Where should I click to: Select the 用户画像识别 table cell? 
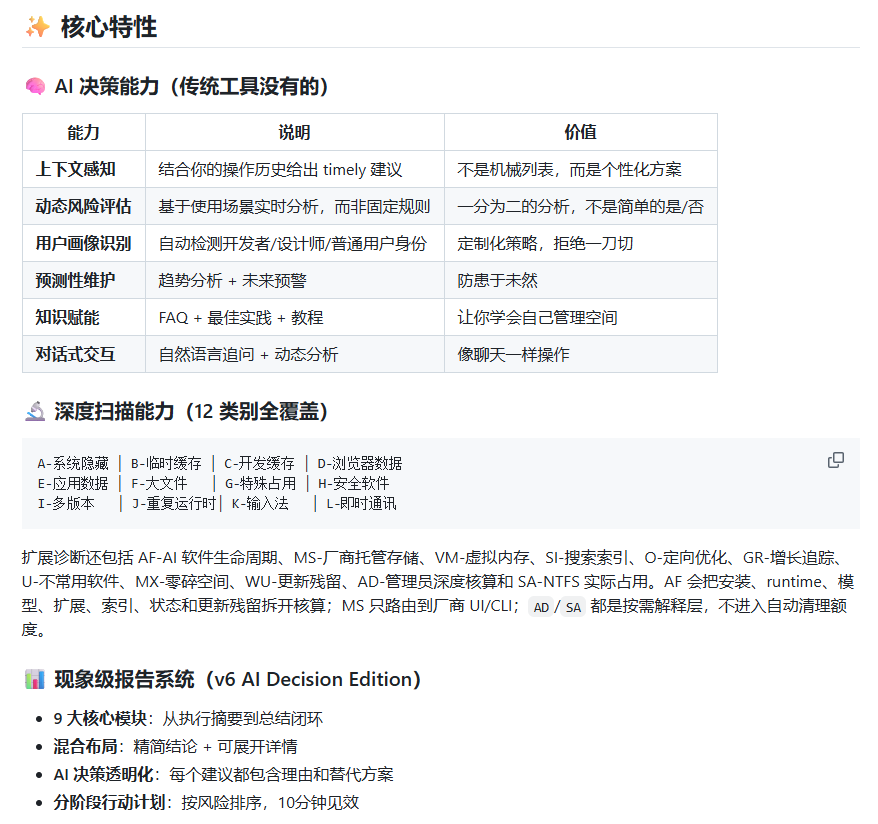pyautogui.click(x=84, y=243)
